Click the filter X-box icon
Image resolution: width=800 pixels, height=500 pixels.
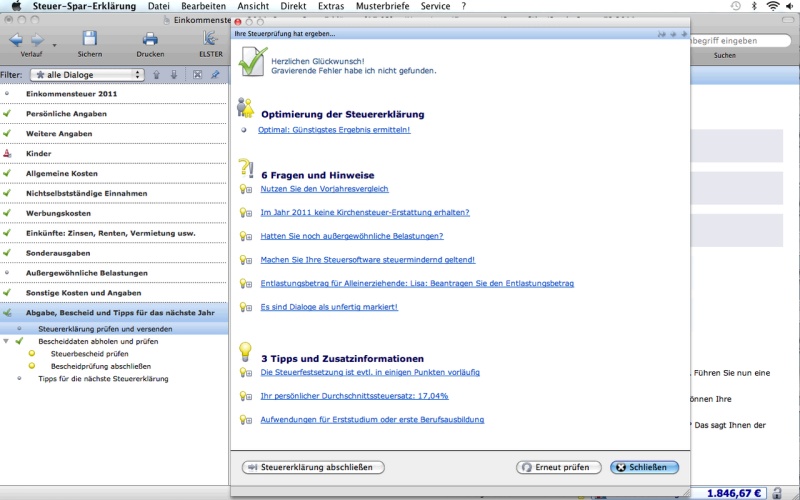click(x=197, y=74)
